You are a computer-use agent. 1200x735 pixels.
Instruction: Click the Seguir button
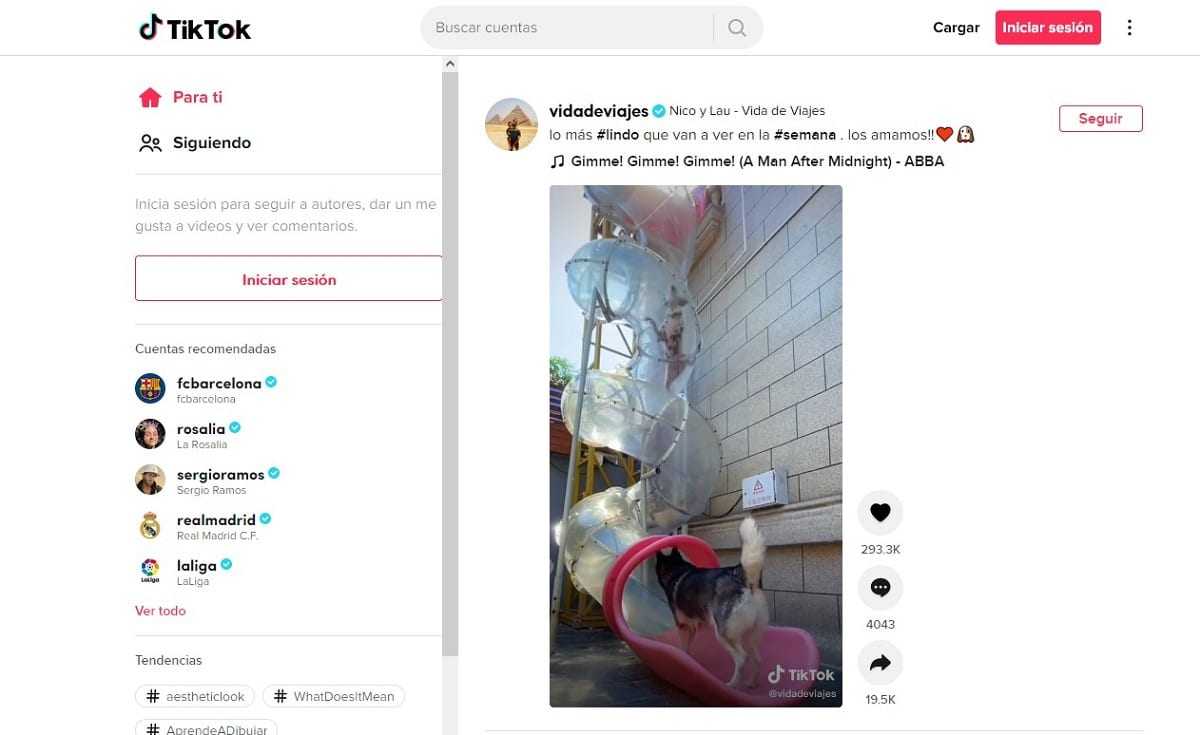coord(1100,118)
